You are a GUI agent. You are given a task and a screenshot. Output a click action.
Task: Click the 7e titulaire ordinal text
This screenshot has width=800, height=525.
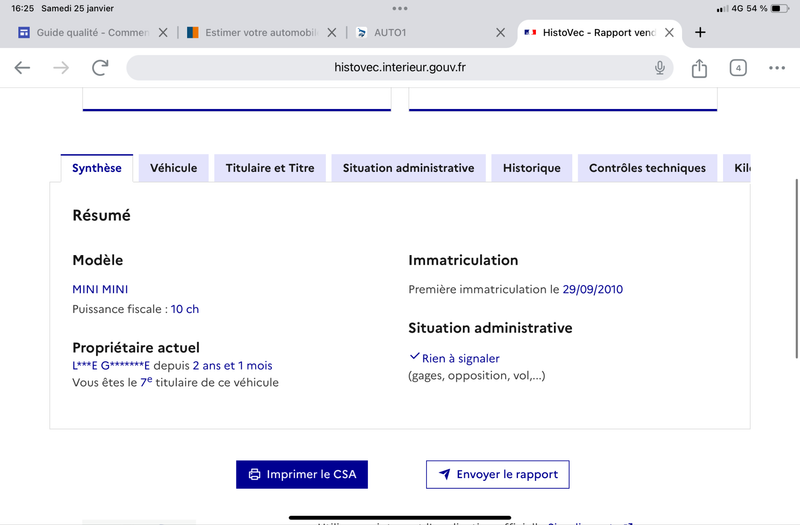[146, 382]
